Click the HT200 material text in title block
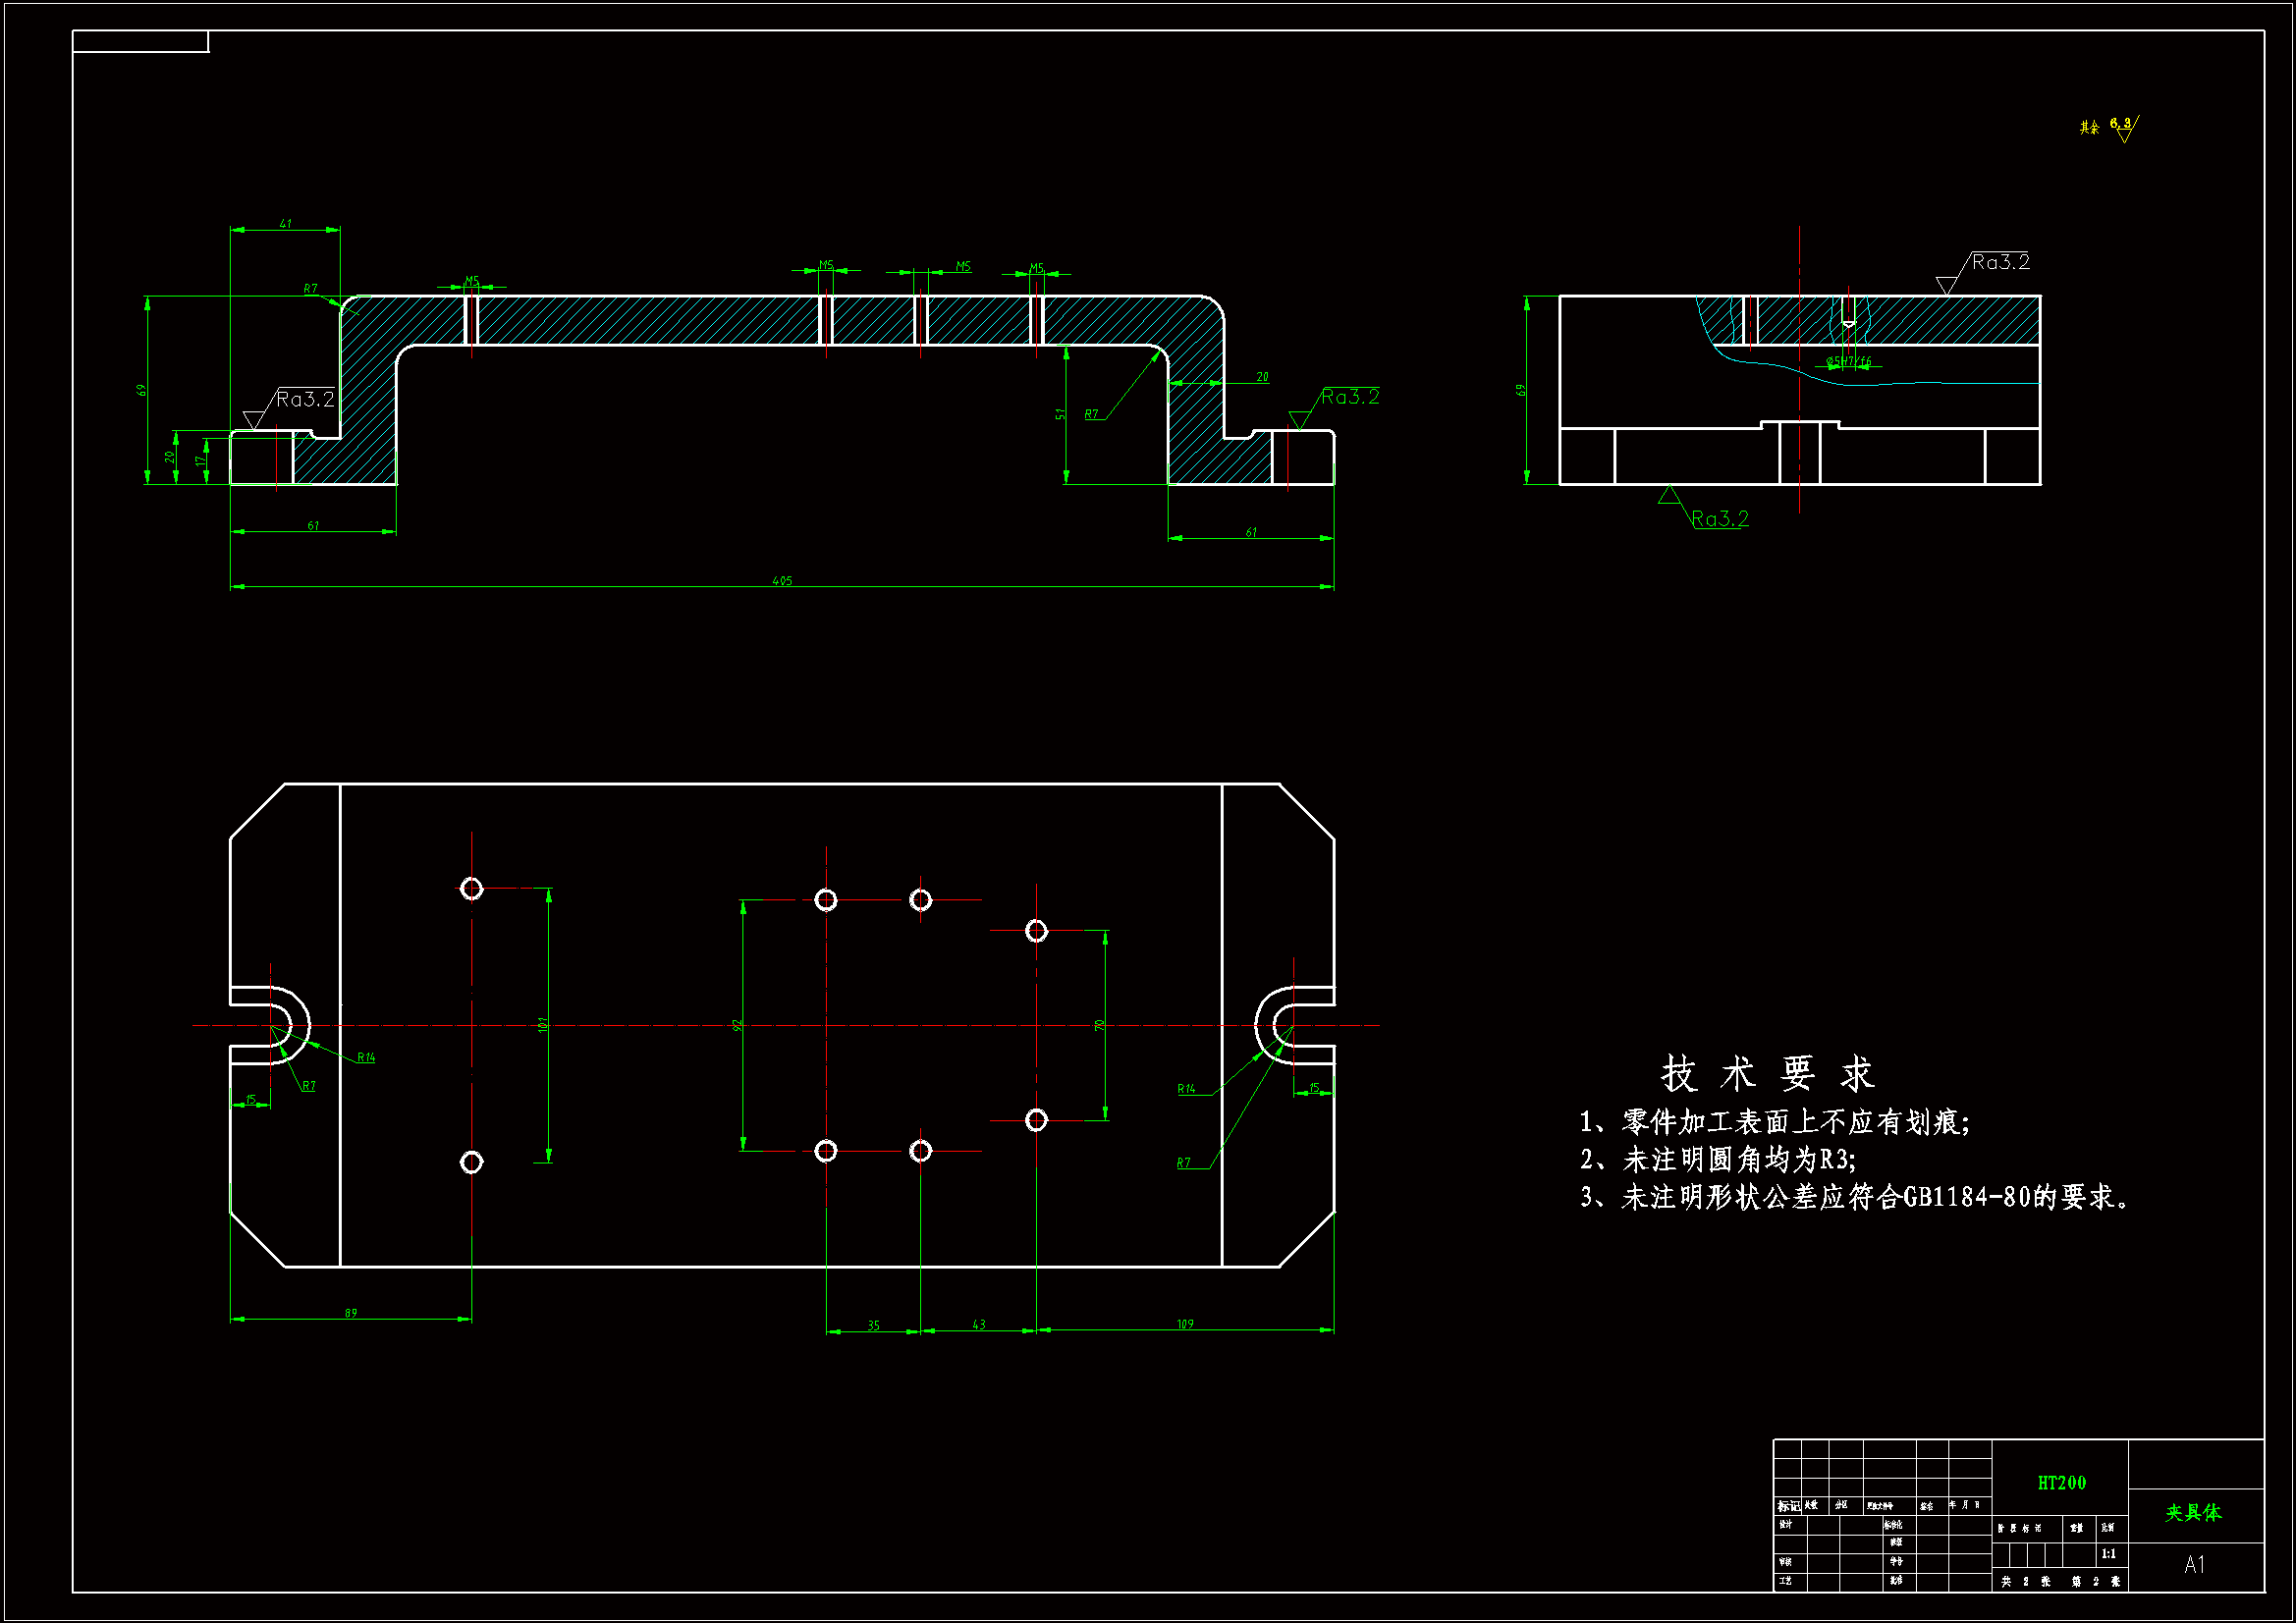This screenshot has width=2296, height=1623. [2061, 1483]
